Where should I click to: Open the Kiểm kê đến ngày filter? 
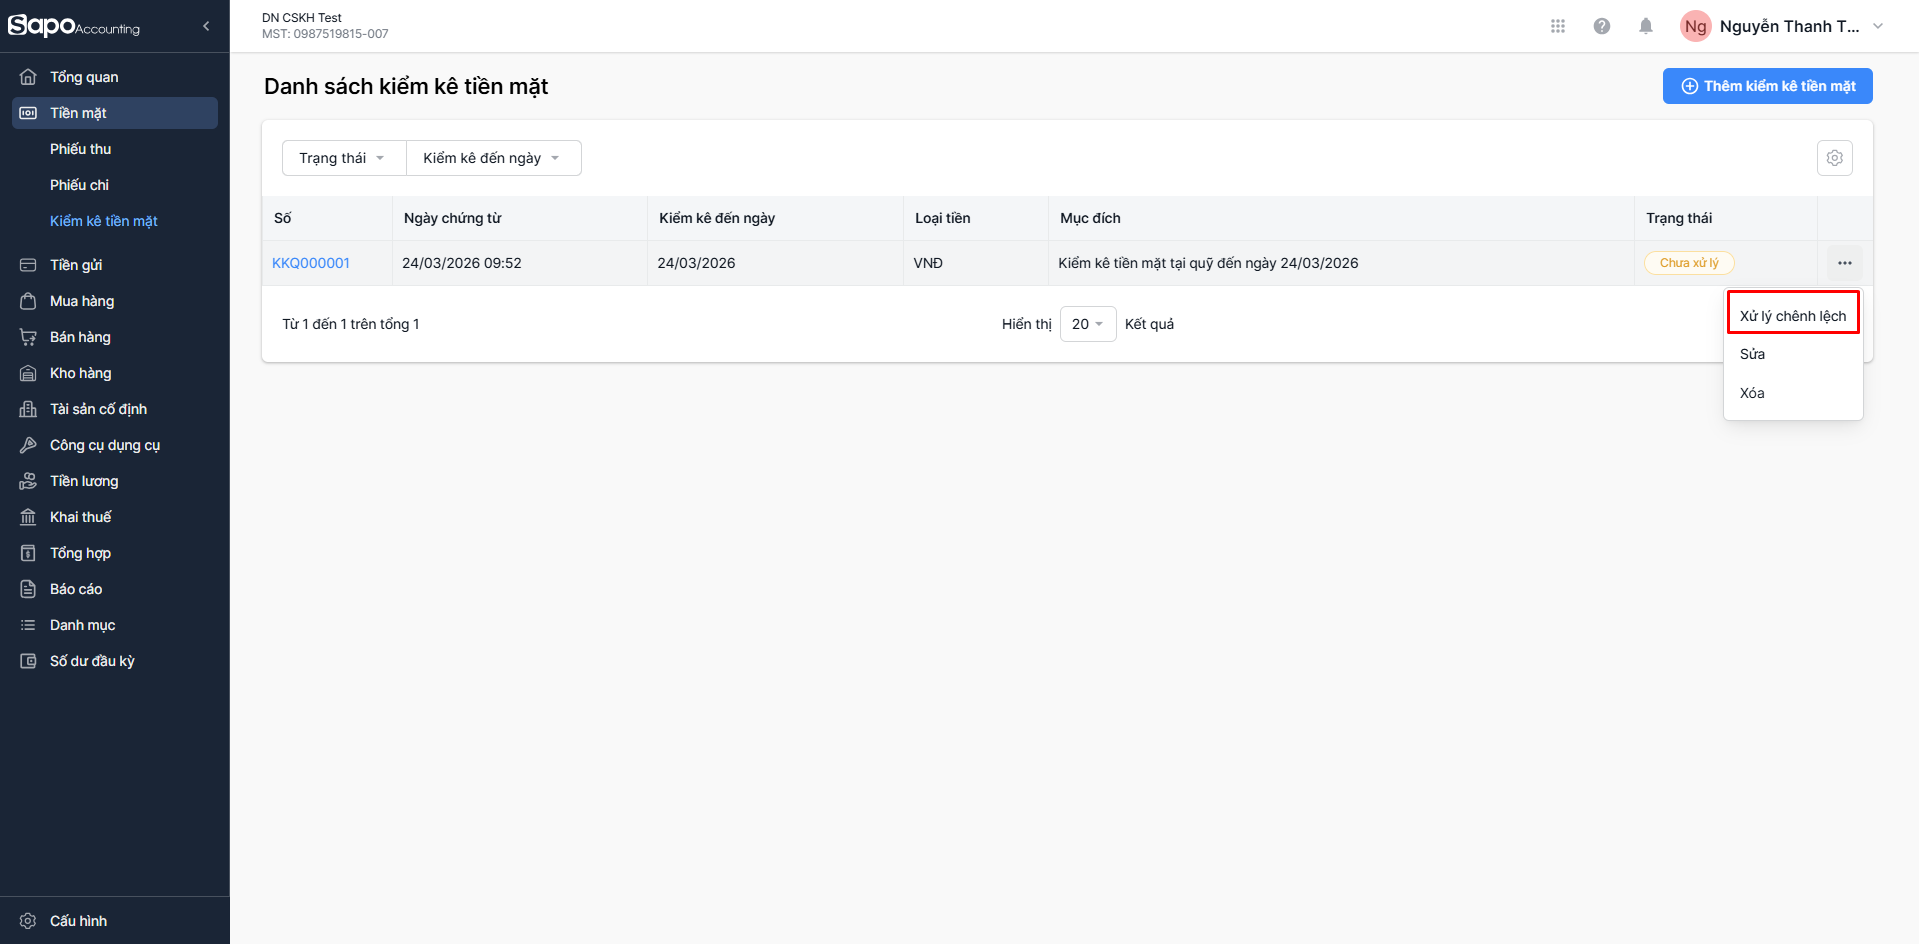492,158
